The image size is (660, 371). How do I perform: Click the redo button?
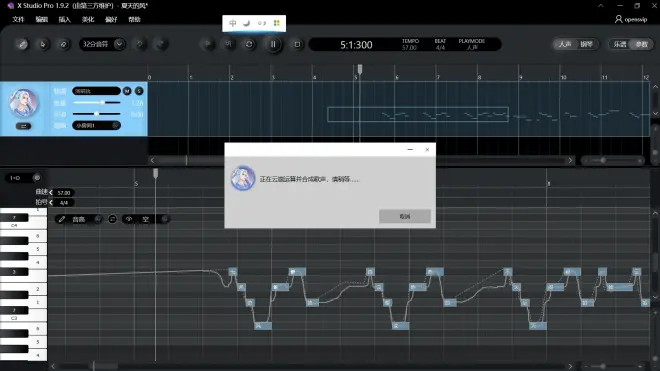pyautogui.click(x=160, y=44)
